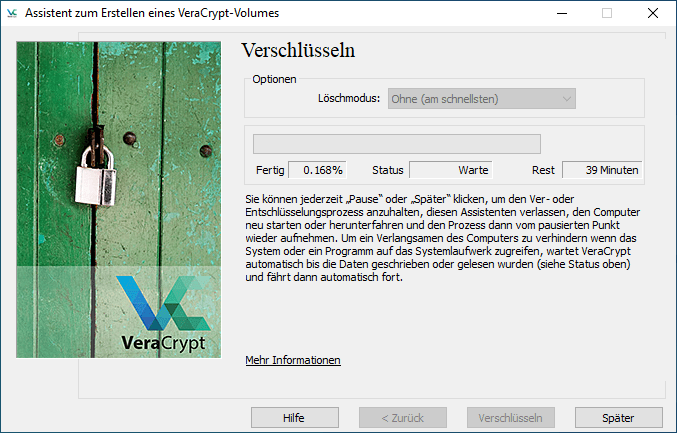Click the Später button to postpone

pos(618,418)
